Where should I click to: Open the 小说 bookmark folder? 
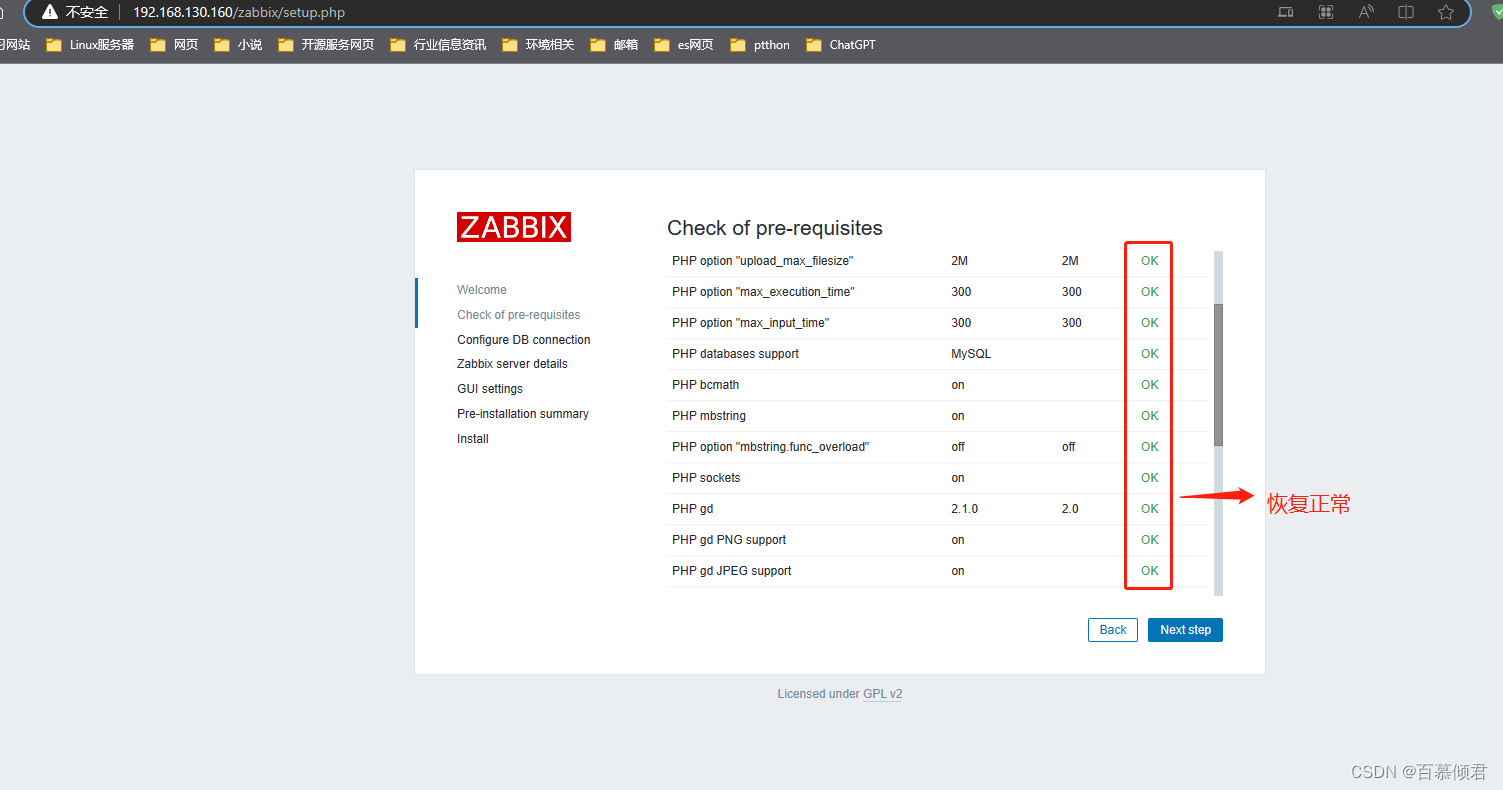(x=238, y=45)
